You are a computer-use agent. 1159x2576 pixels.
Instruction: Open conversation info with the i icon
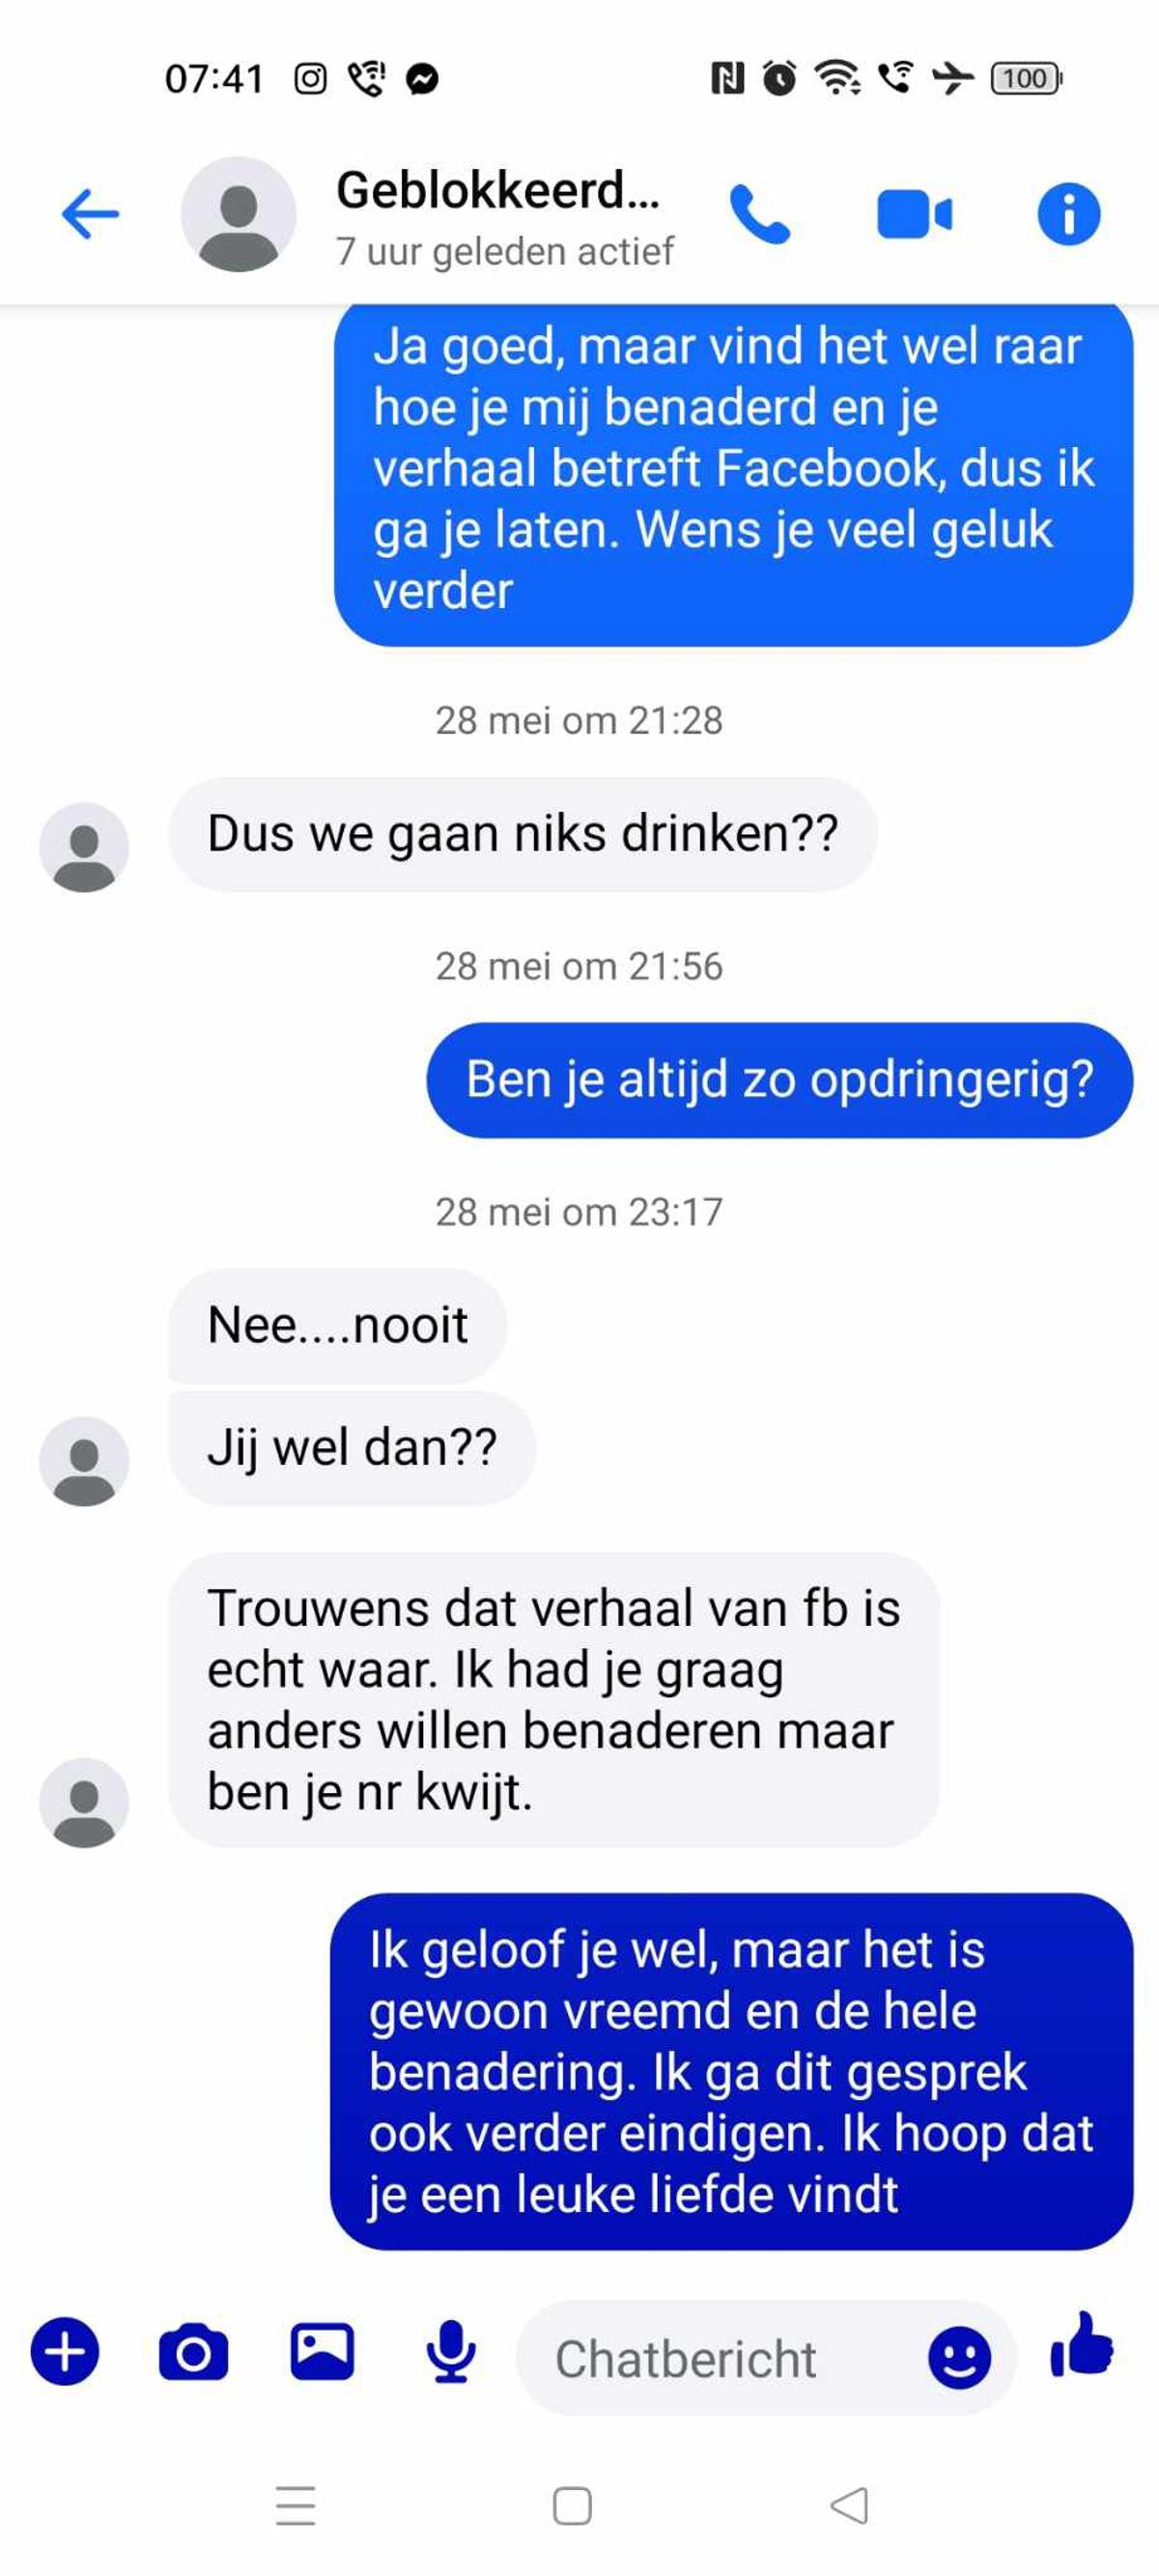[x=1068, y=214]
